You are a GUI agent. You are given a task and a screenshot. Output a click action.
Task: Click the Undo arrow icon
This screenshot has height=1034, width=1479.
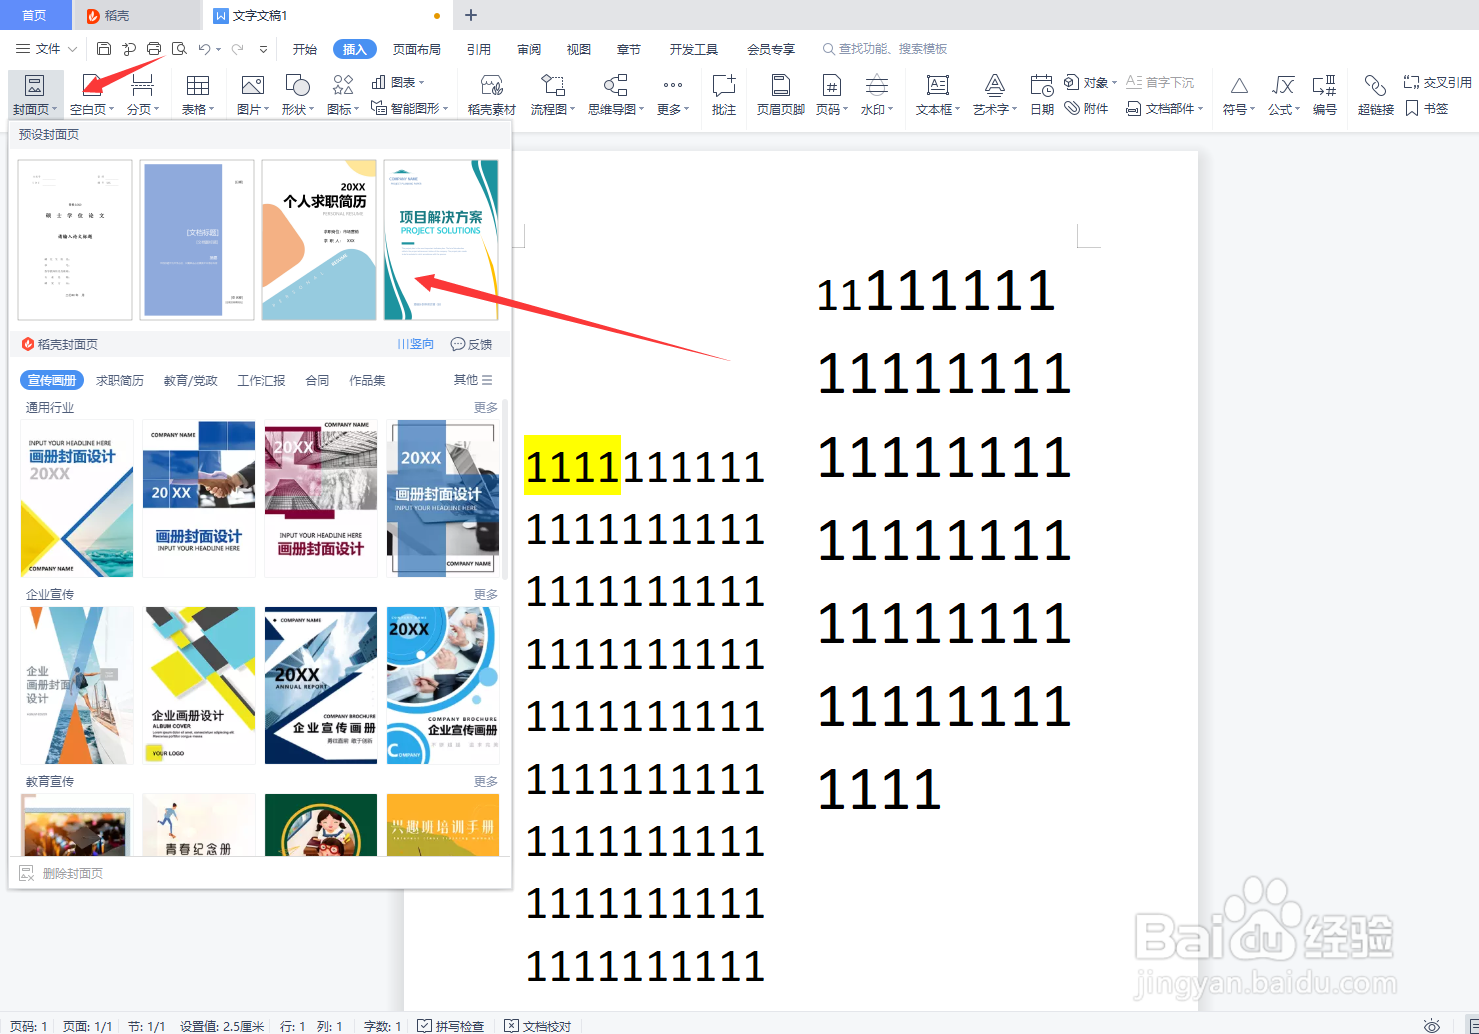click(x=204, y=48)
